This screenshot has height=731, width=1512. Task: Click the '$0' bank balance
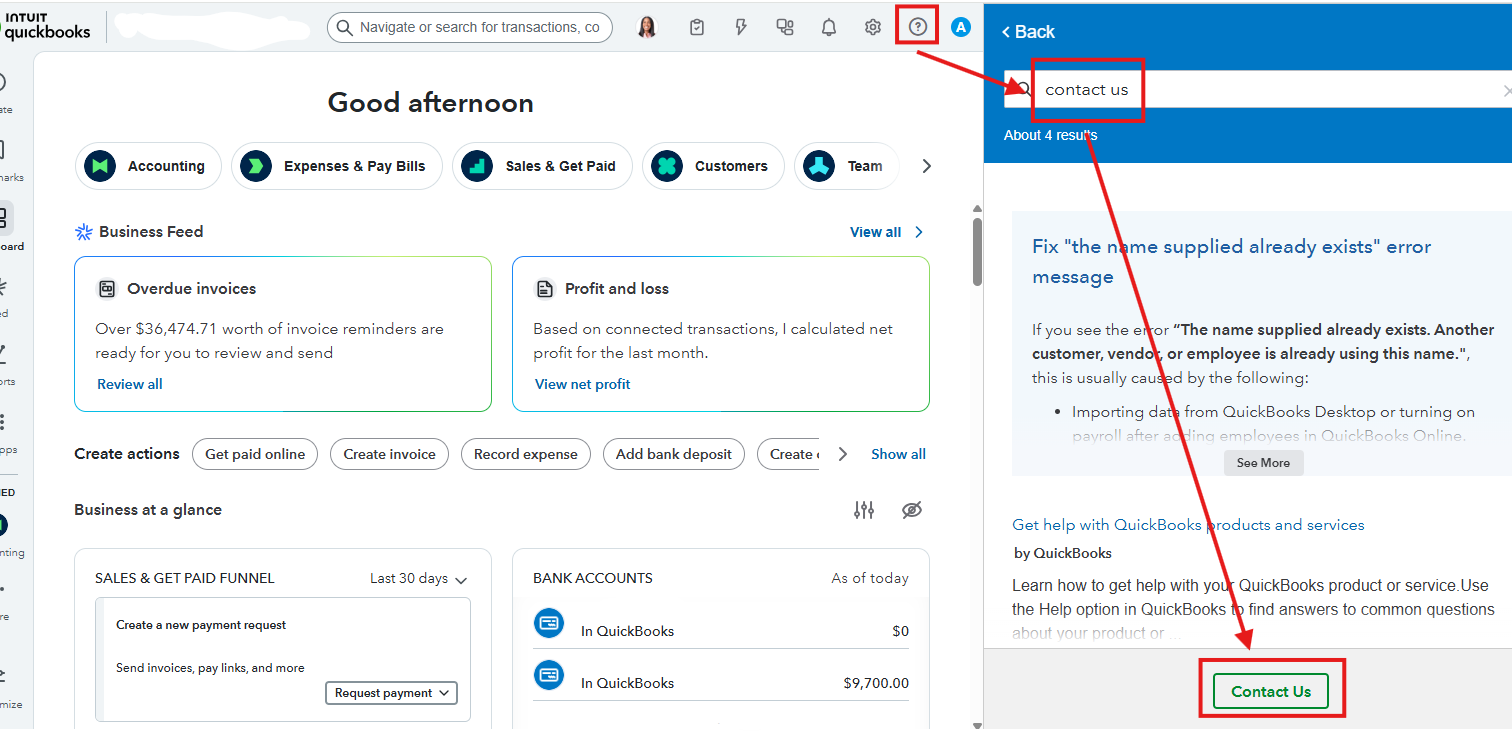click(x=901, y=631)
